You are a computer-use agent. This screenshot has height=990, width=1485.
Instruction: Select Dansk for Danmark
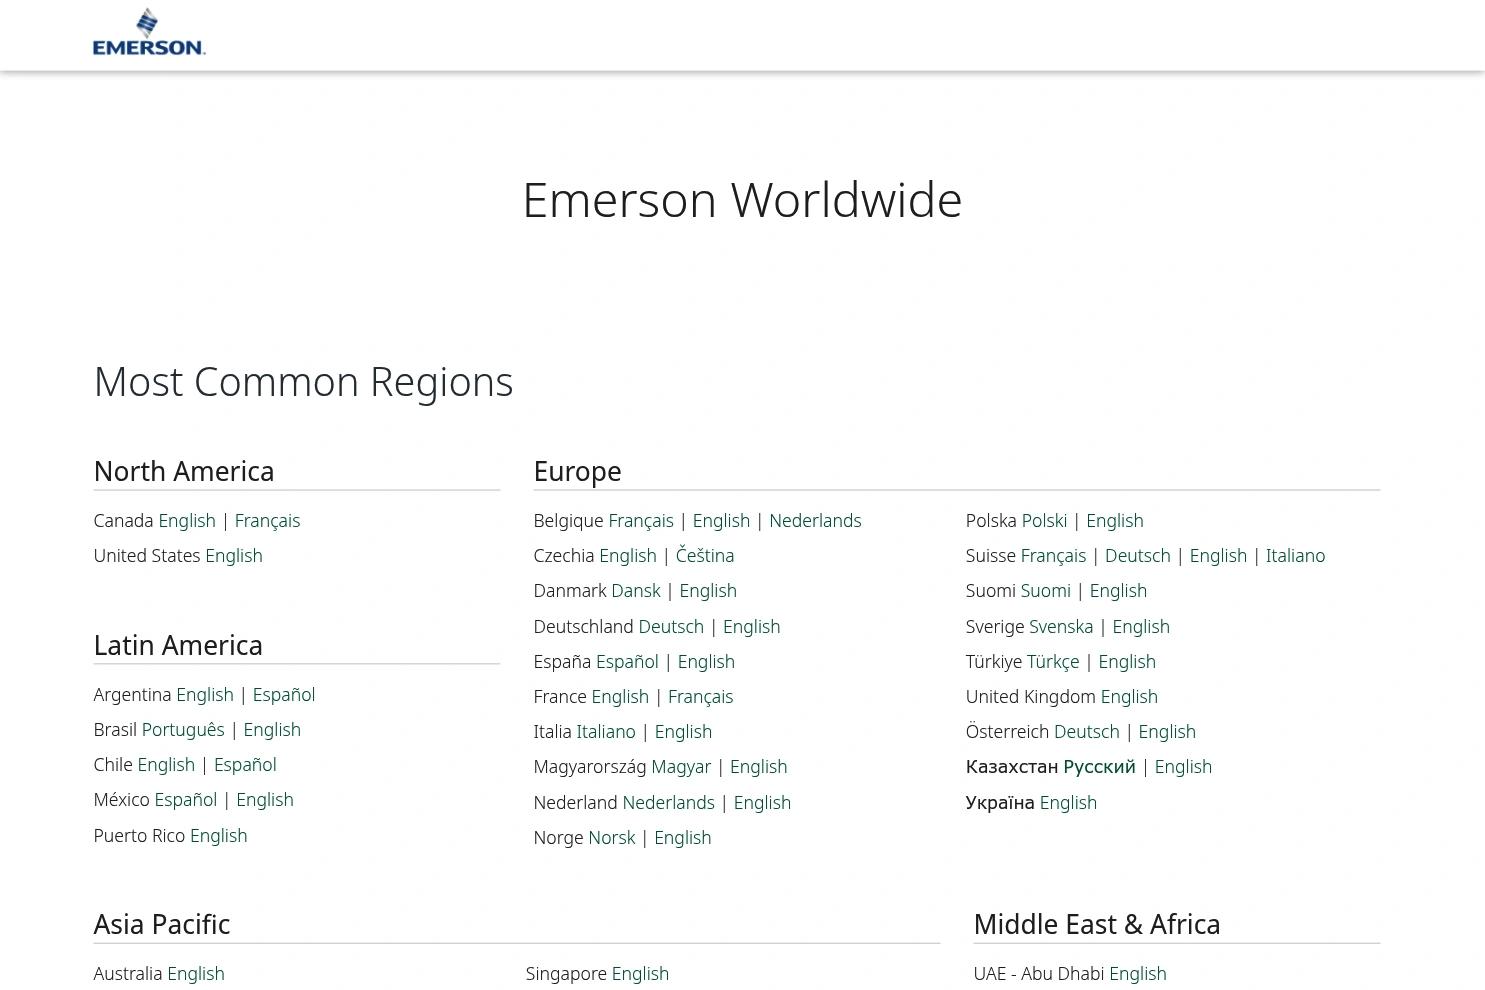(636, 590)
